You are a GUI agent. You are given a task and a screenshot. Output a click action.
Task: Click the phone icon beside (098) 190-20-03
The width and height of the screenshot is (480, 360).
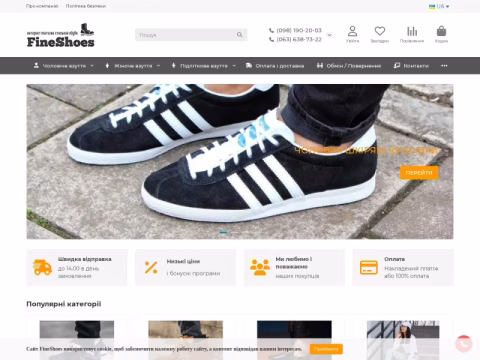[271, 30]
